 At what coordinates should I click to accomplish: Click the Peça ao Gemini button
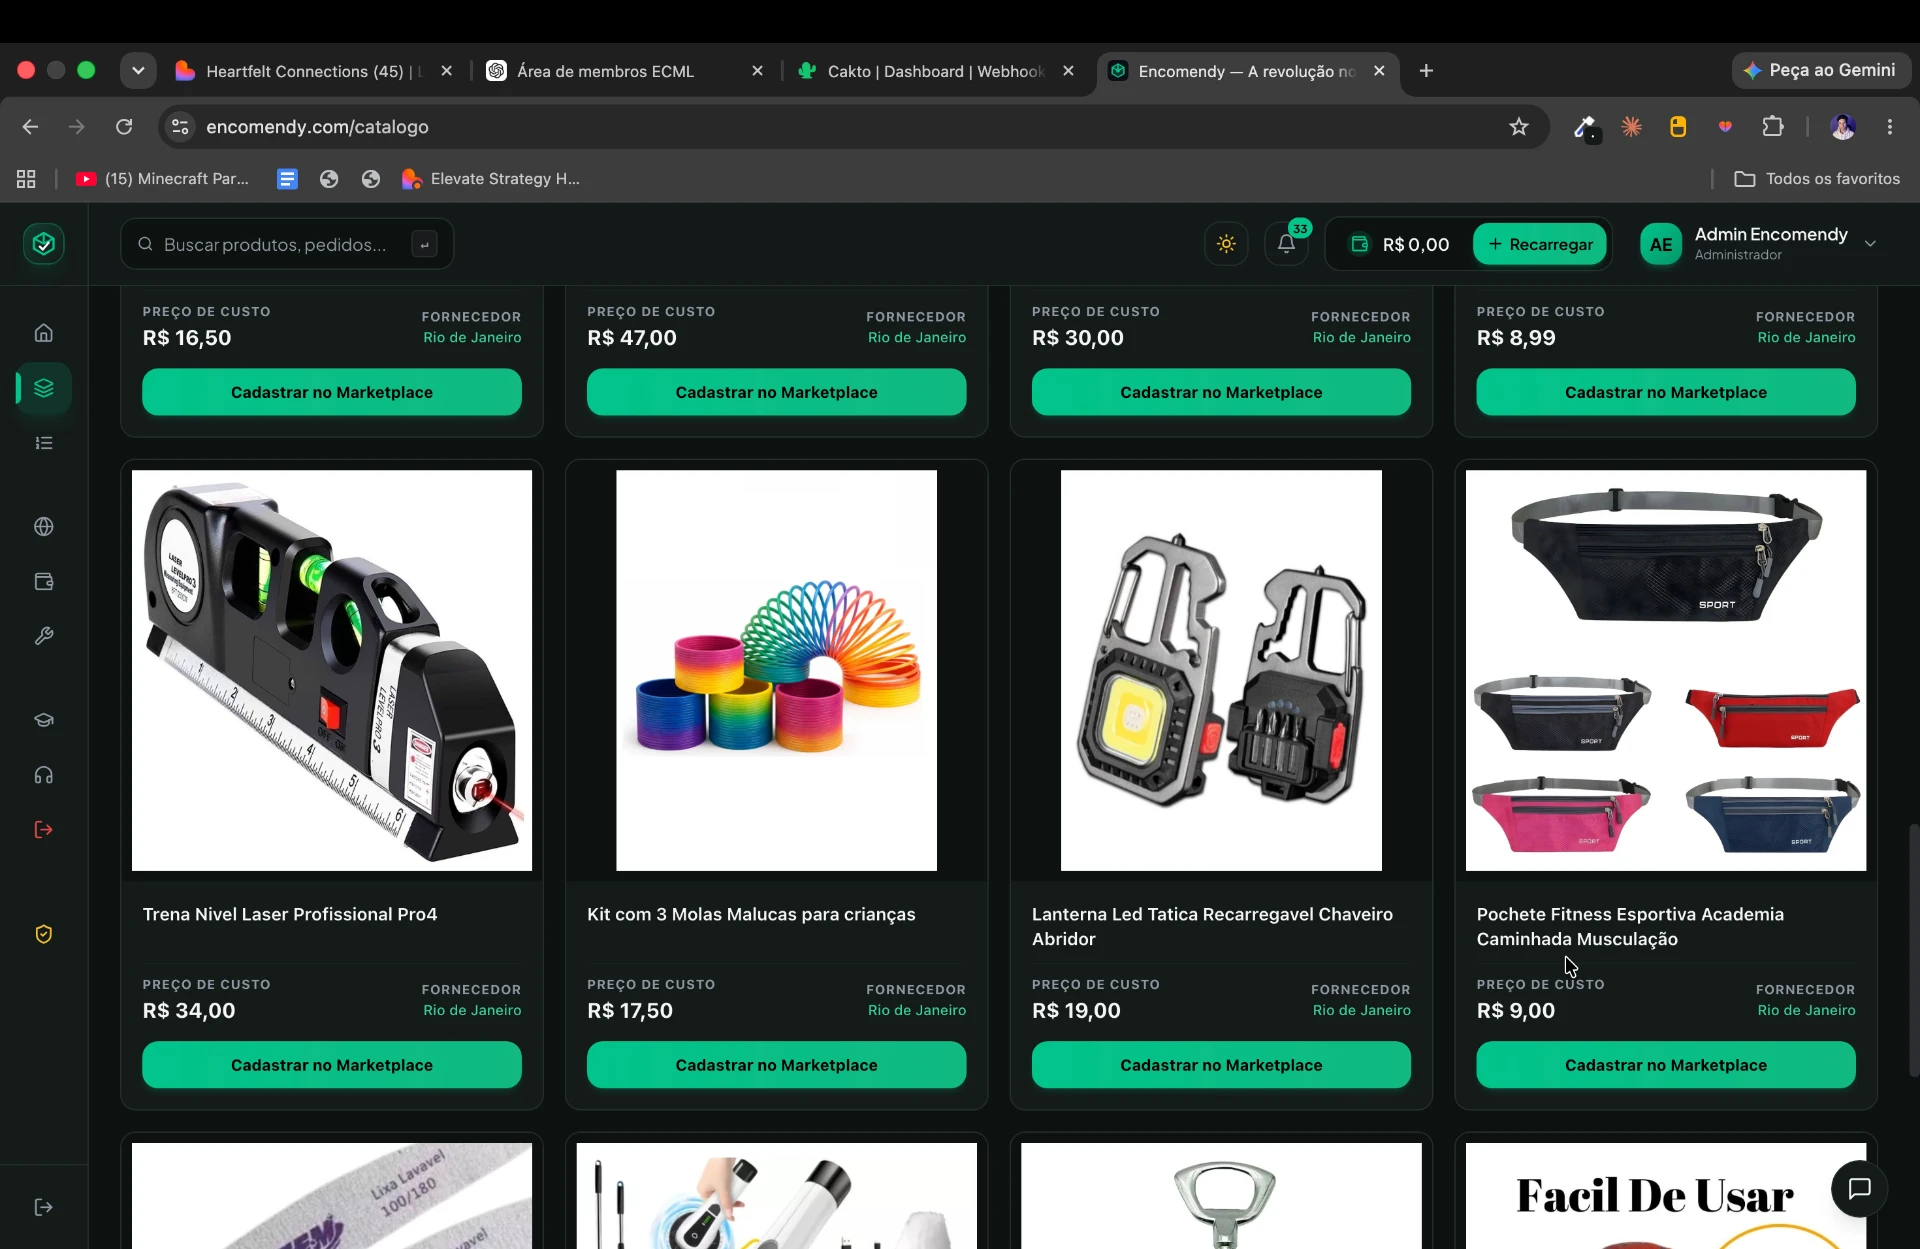pyautogui.click(x=1820, y=71)
